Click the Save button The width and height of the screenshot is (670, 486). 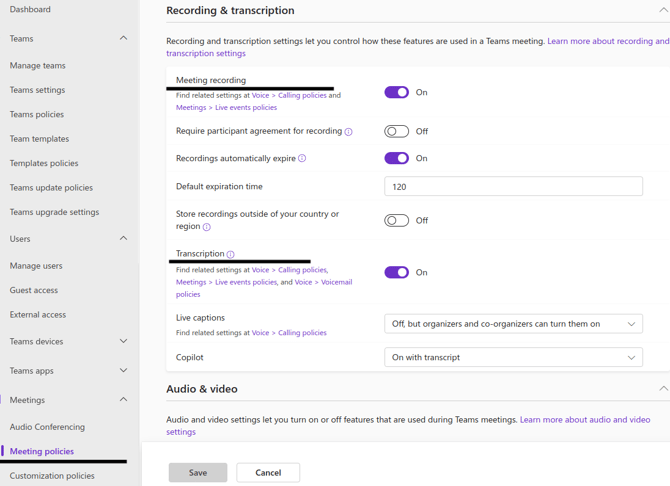(x=198, y=473)
